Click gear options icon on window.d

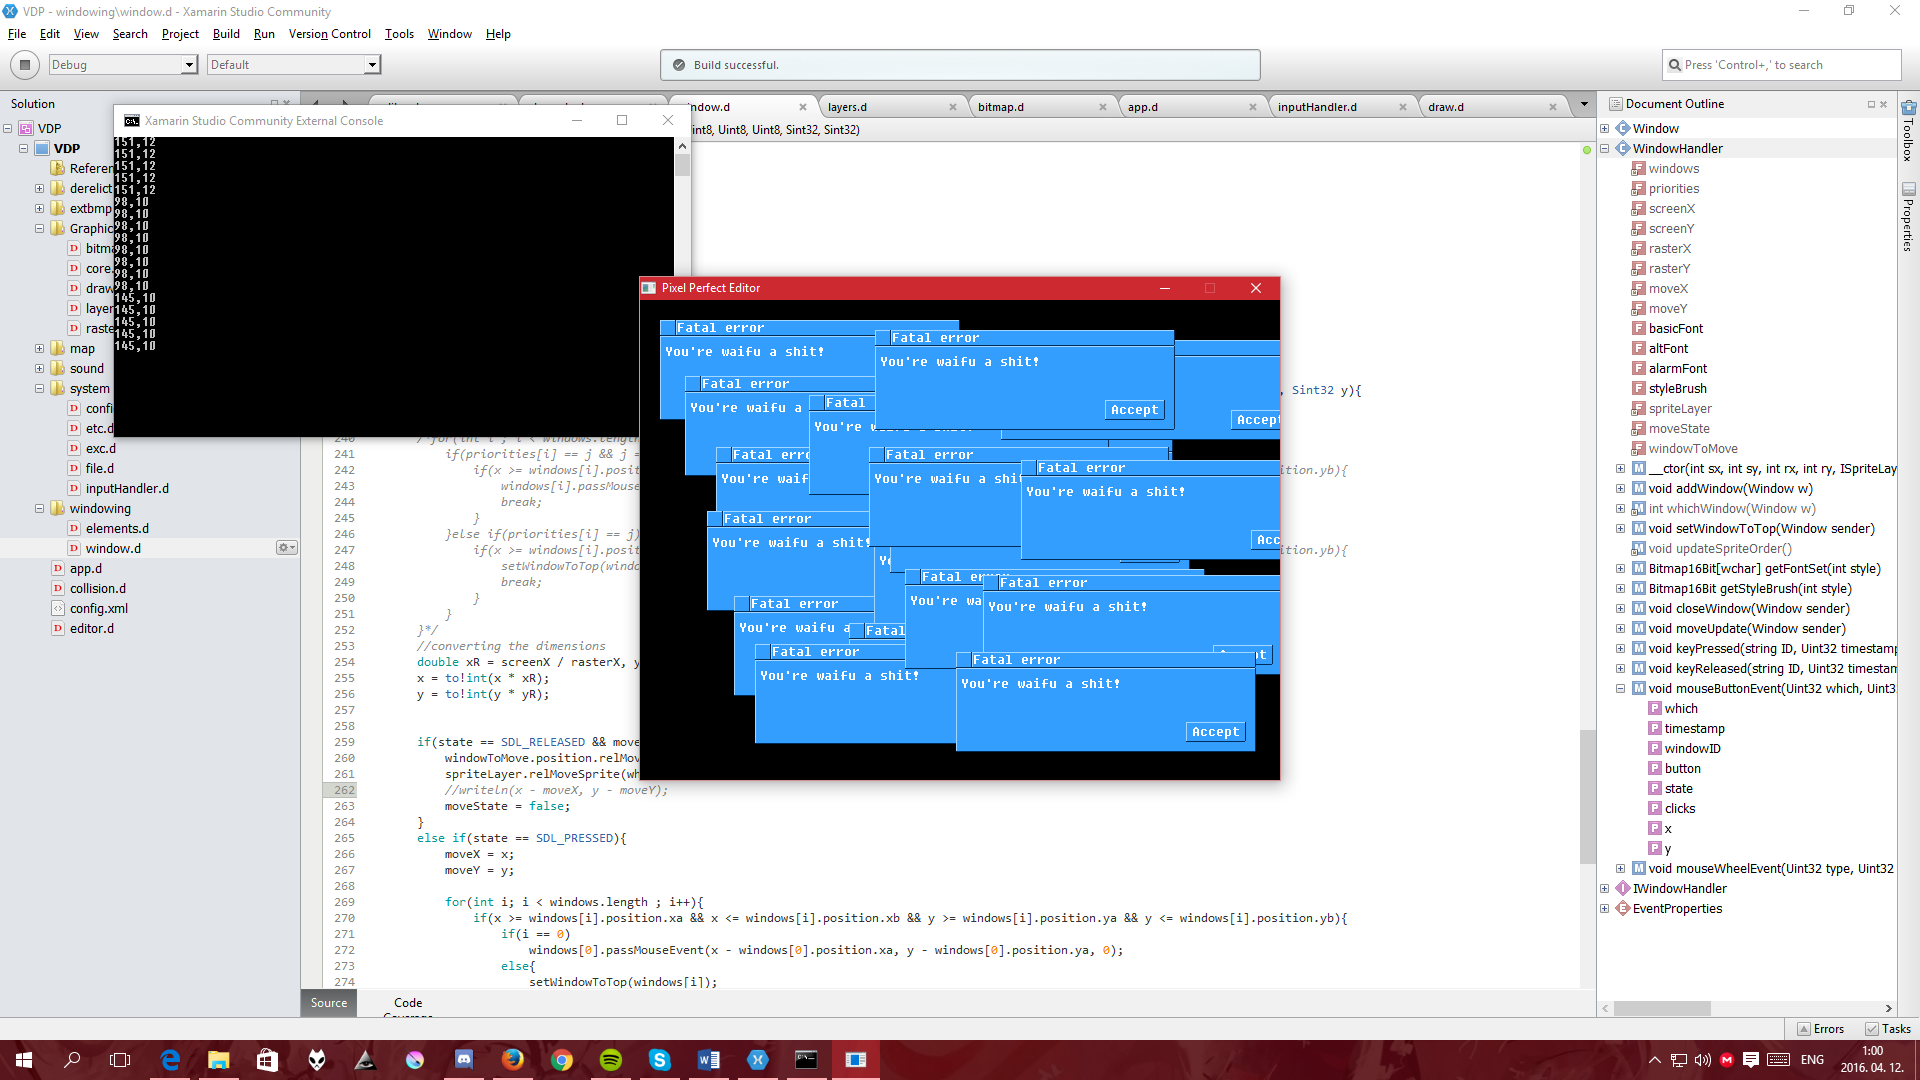coord(286,548)
